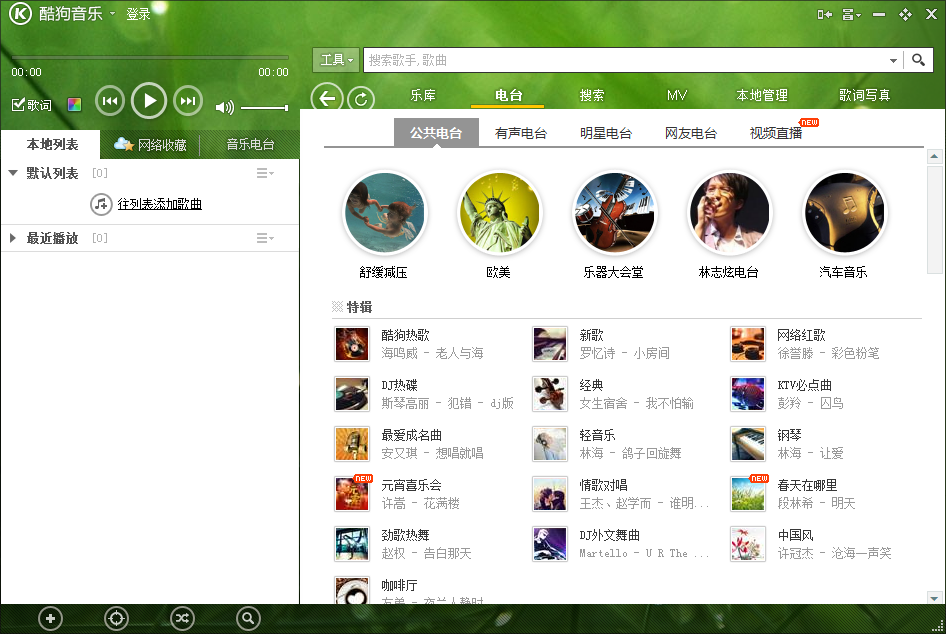
Task: Open the 乐器大会堂 radio station thumbnail
Action: (614, 213)
